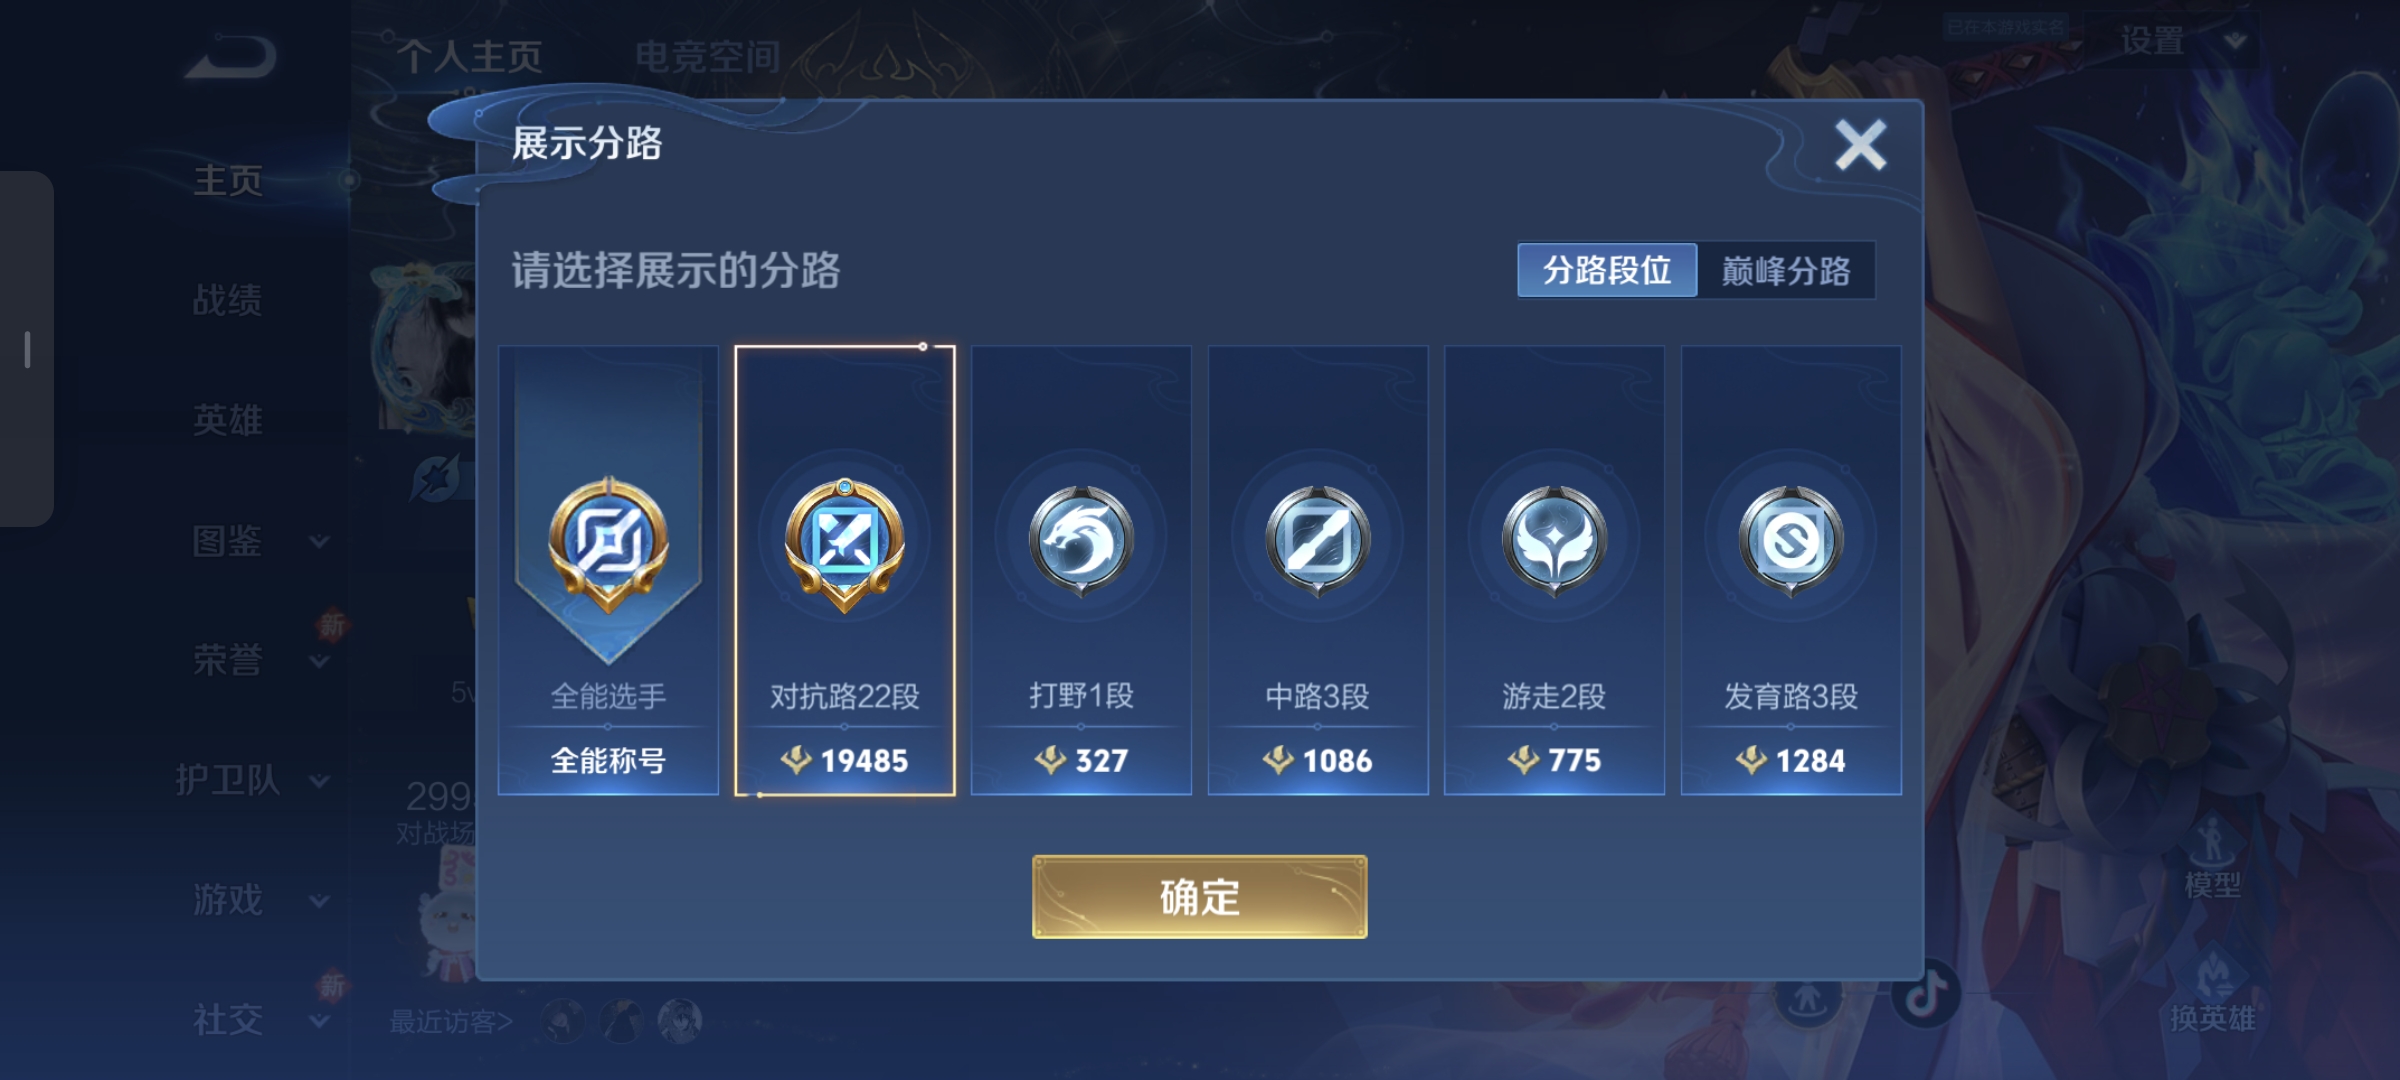Confirm selection with 确定 button
The image size is (2400, 1080).
pos(1199,897)
